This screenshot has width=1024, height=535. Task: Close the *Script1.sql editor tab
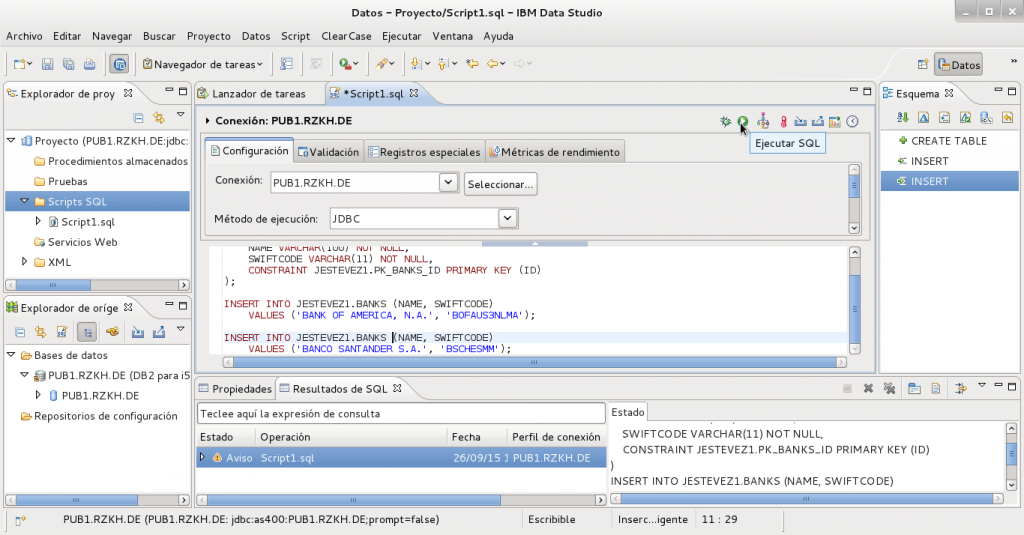[x=414, y=93]
